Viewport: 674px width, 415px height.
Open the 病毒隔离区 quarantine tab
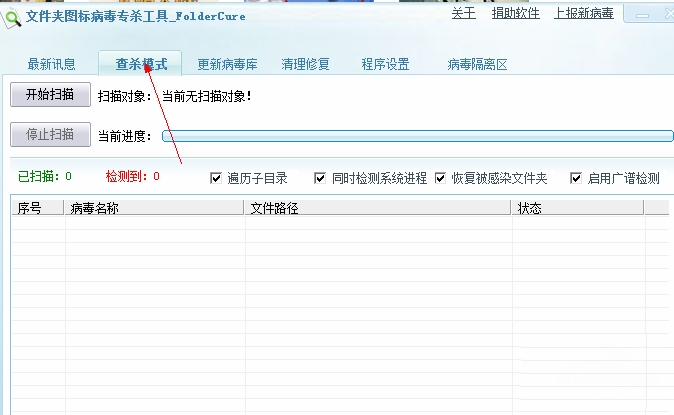tap(478, 64)
